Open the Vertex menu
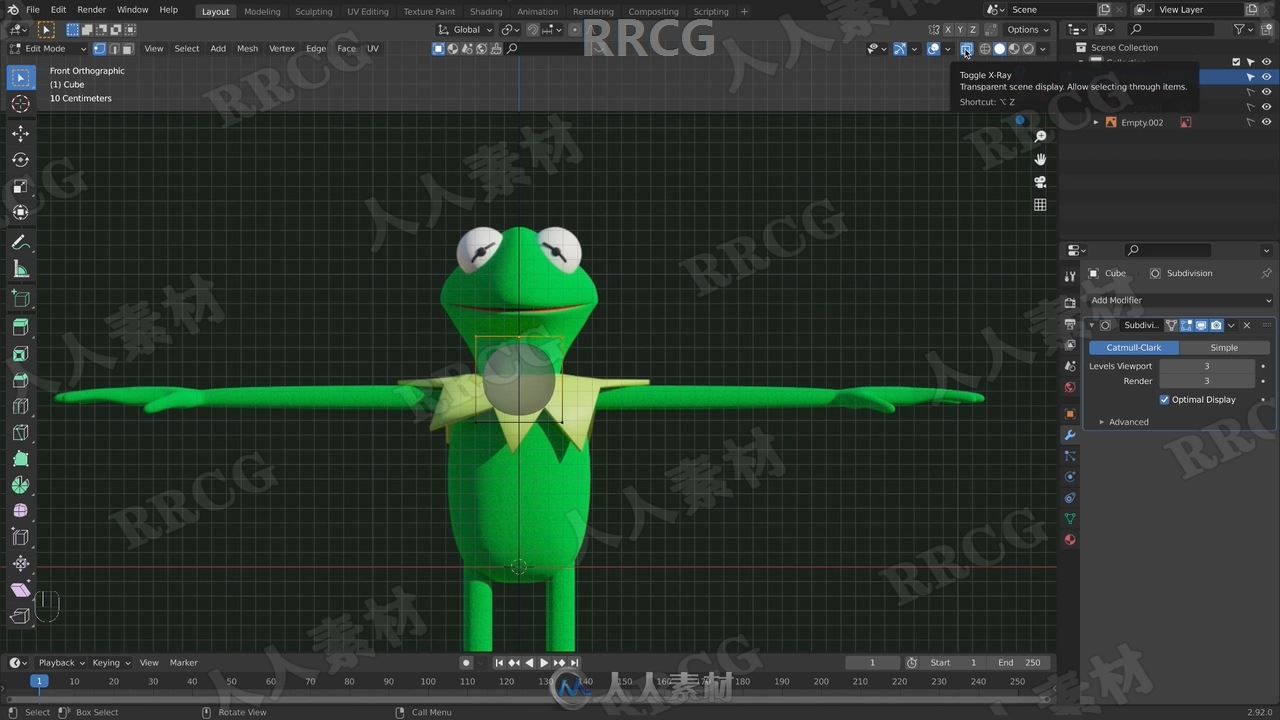Screen dimensions: 1280x720 (x=282, y=48)
